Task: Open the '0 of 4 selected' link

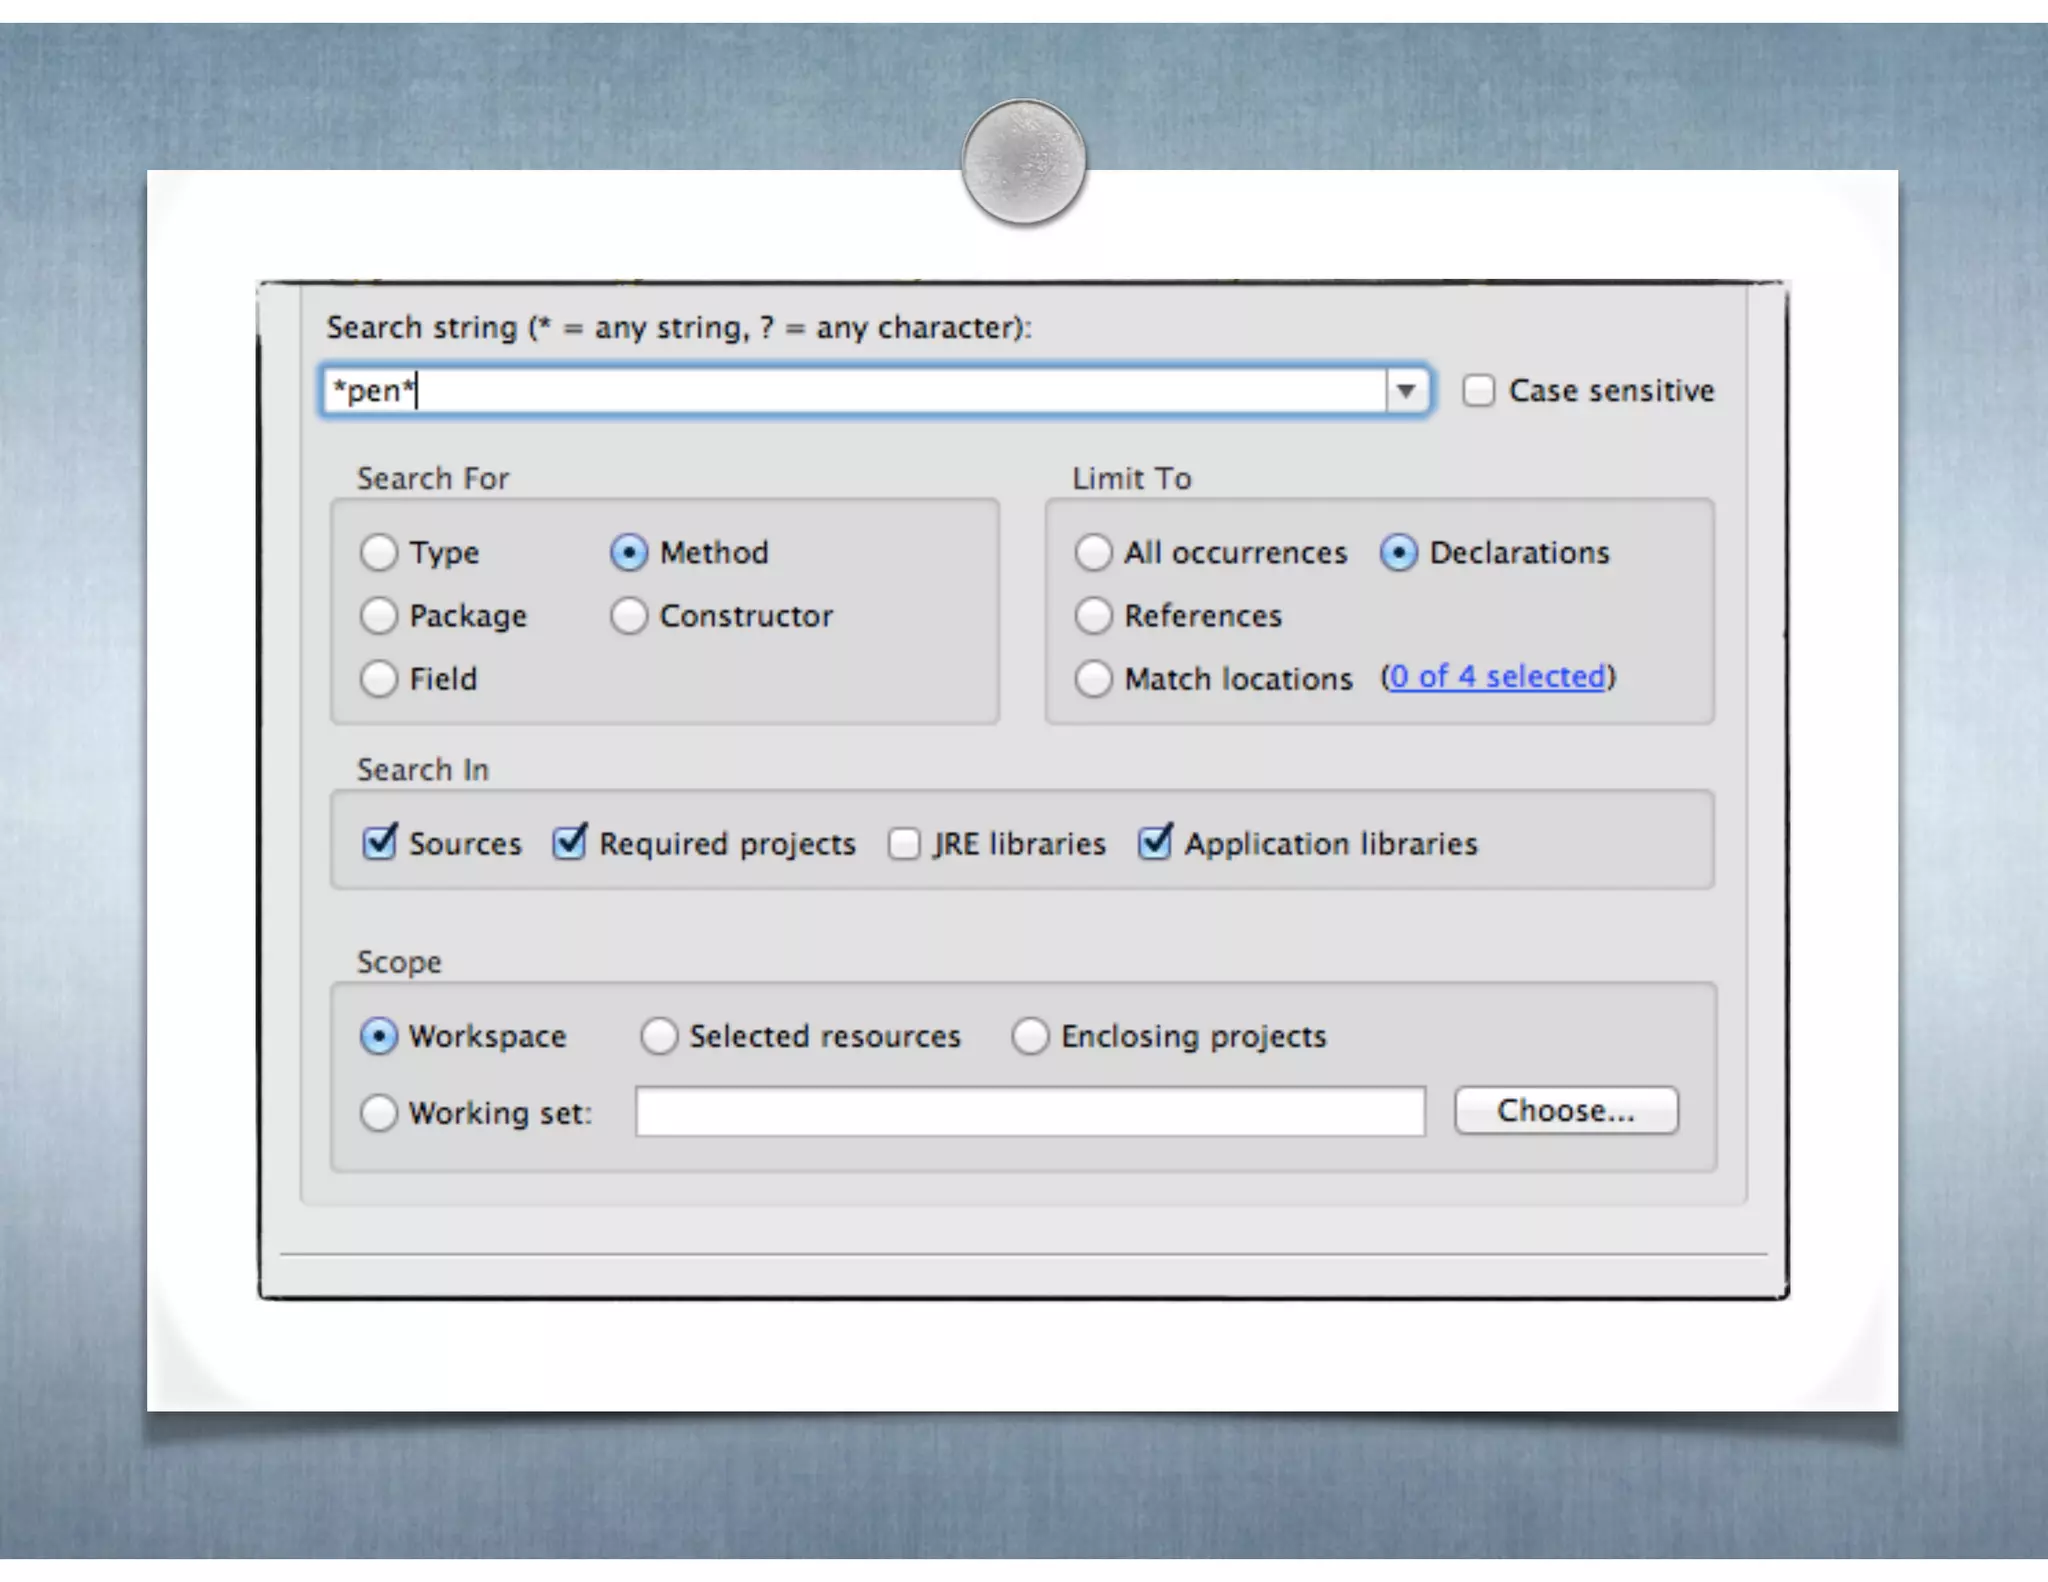Action: tap(1497, 677)
